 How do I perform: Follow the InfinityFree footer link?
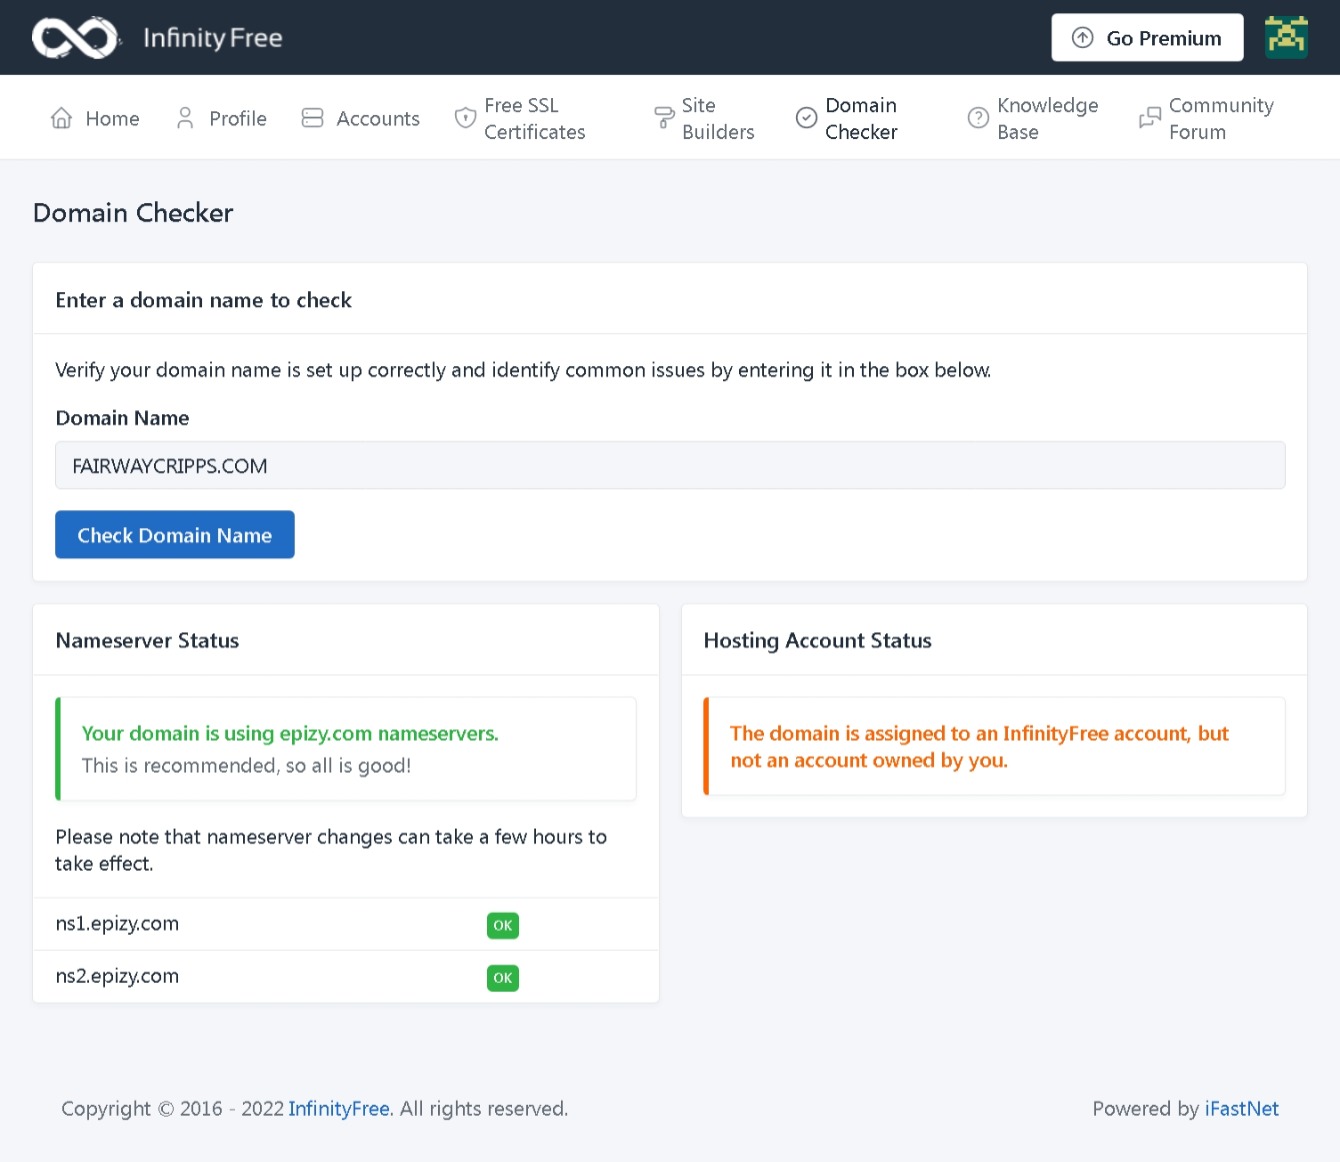tap(338, 1108)
